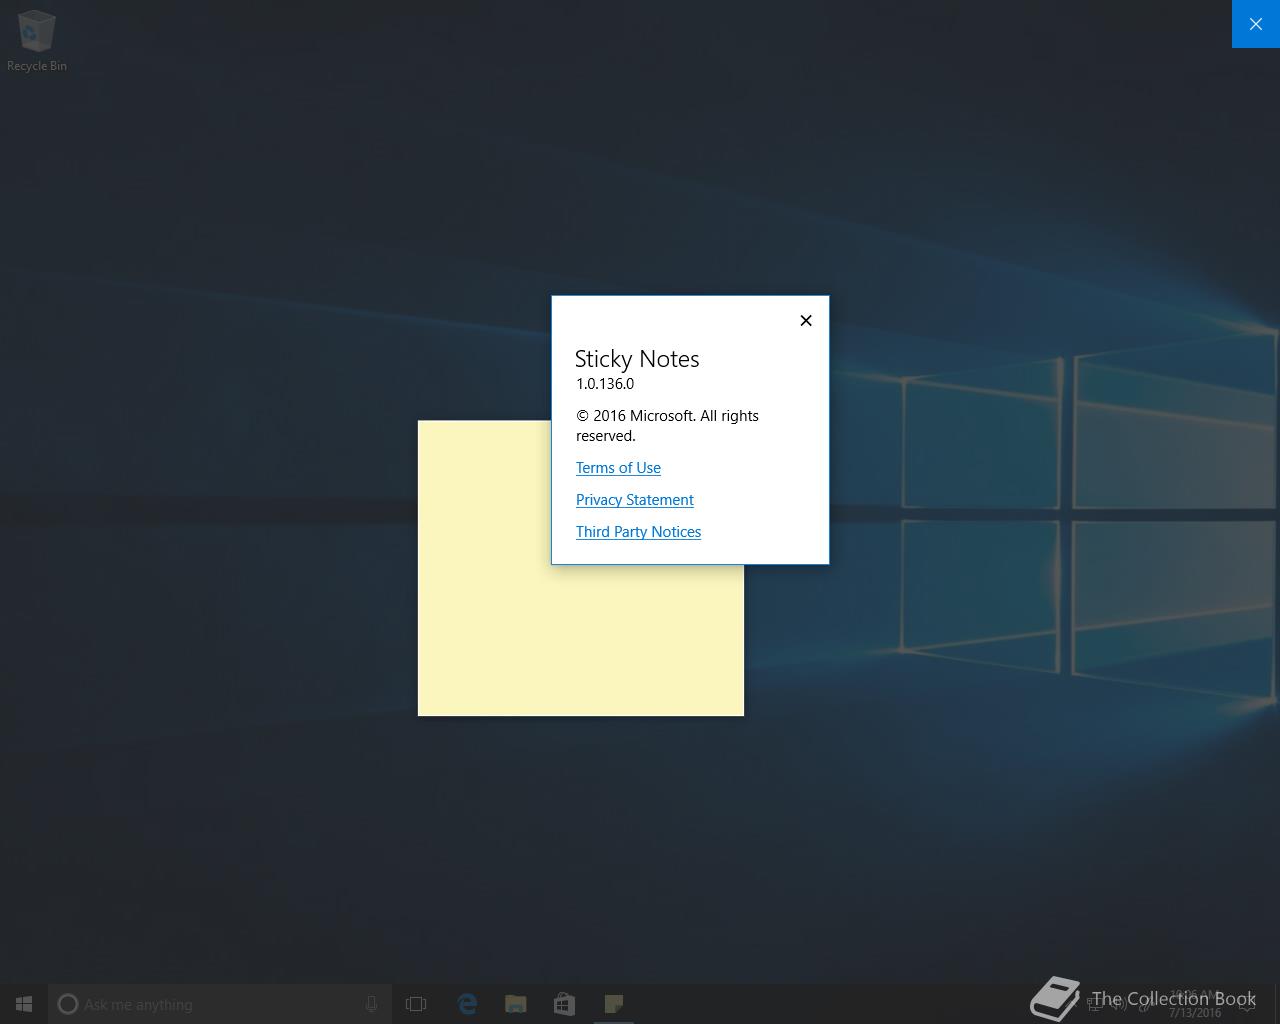
Task: Click the blue close button at screen corner
Action: click(1256, 24)
